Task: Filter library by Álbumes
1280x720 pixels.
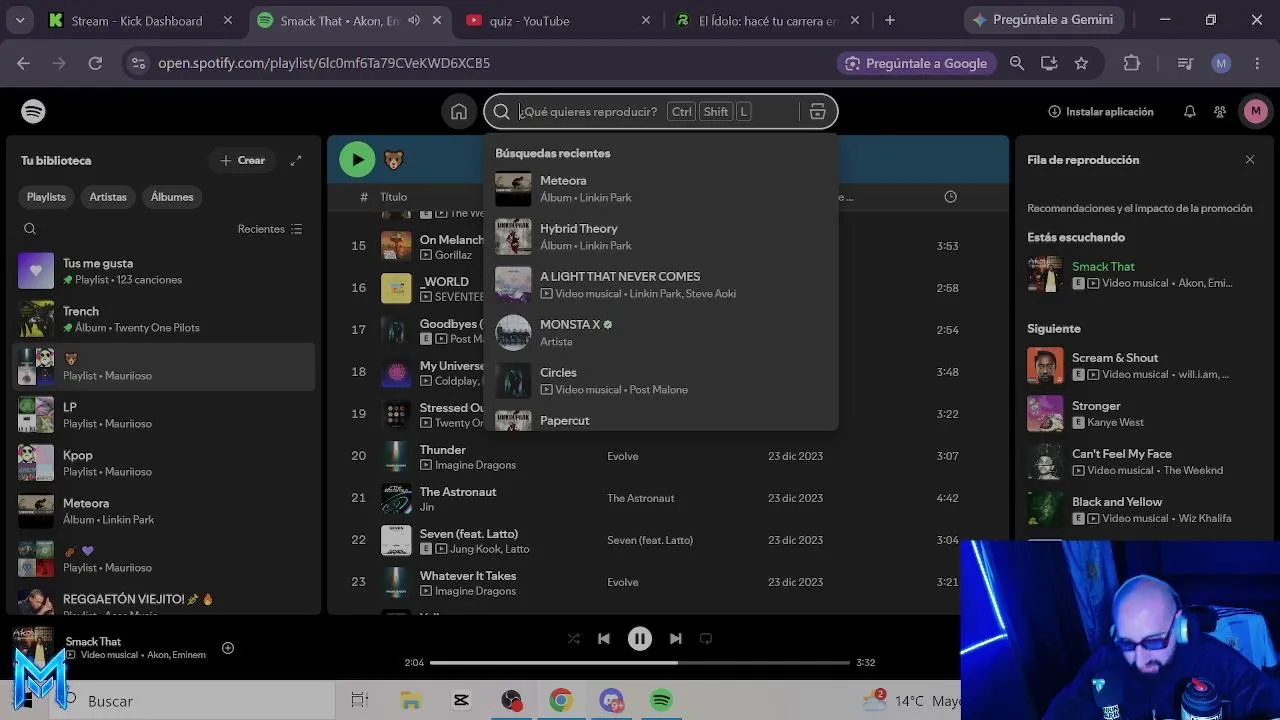Action: click(x=172, y=197)
